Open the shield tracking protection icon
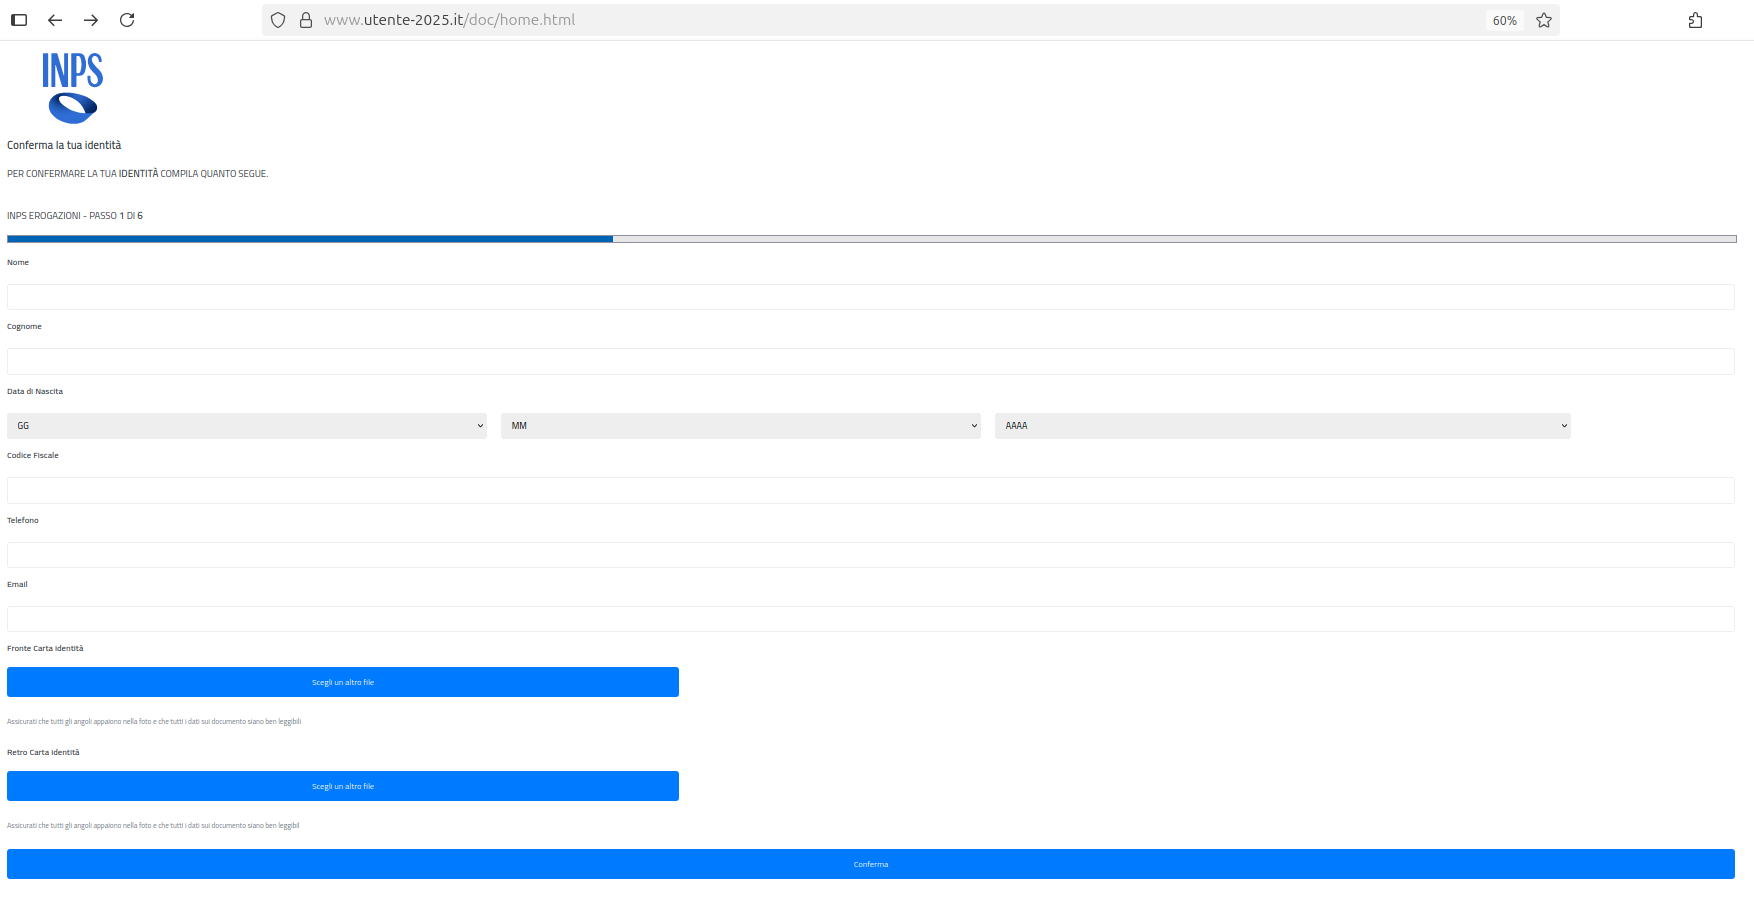The image size is (1754, 900). 278,20
